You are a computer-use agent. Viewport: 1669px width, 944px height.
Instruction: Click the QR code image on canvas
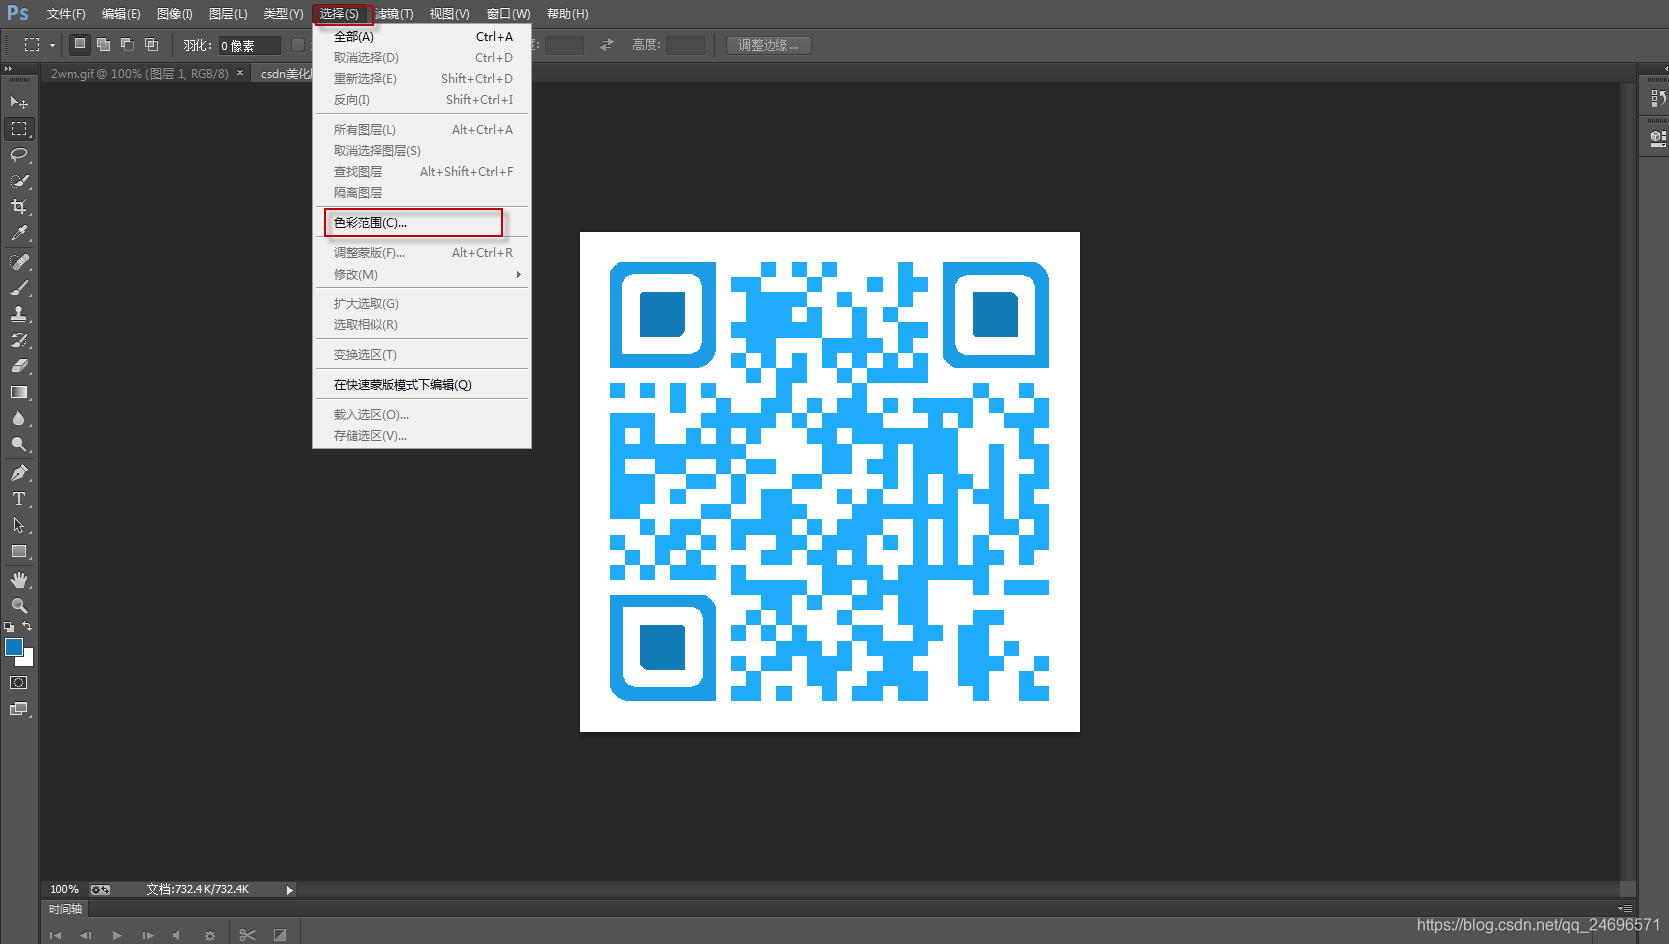(830, 482)
